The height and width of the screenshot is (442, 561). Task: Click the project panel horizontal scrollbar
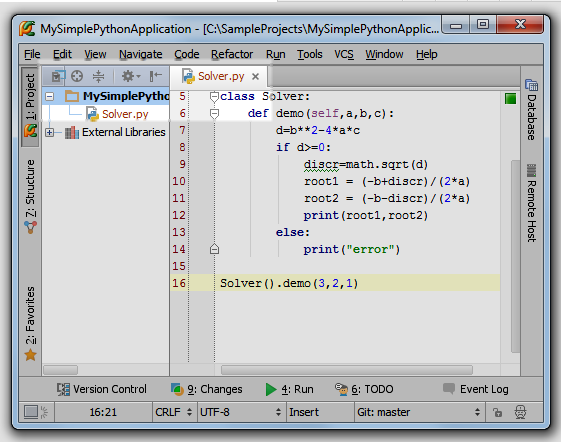[x=60, y=370]
